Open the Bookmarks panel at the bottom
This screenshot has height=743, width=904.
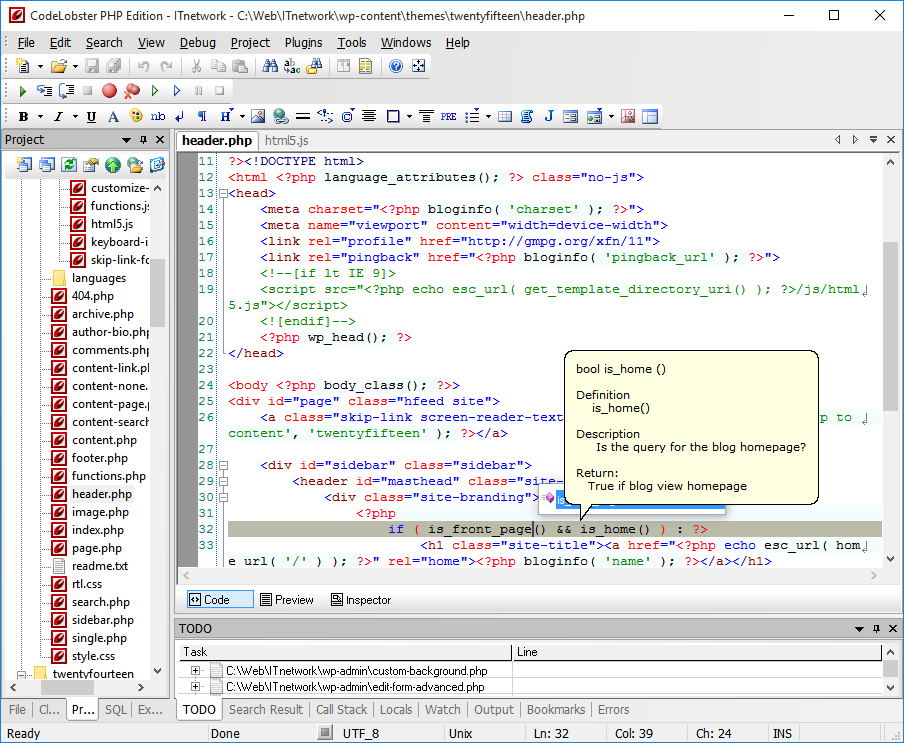click(x=556, y=710)
